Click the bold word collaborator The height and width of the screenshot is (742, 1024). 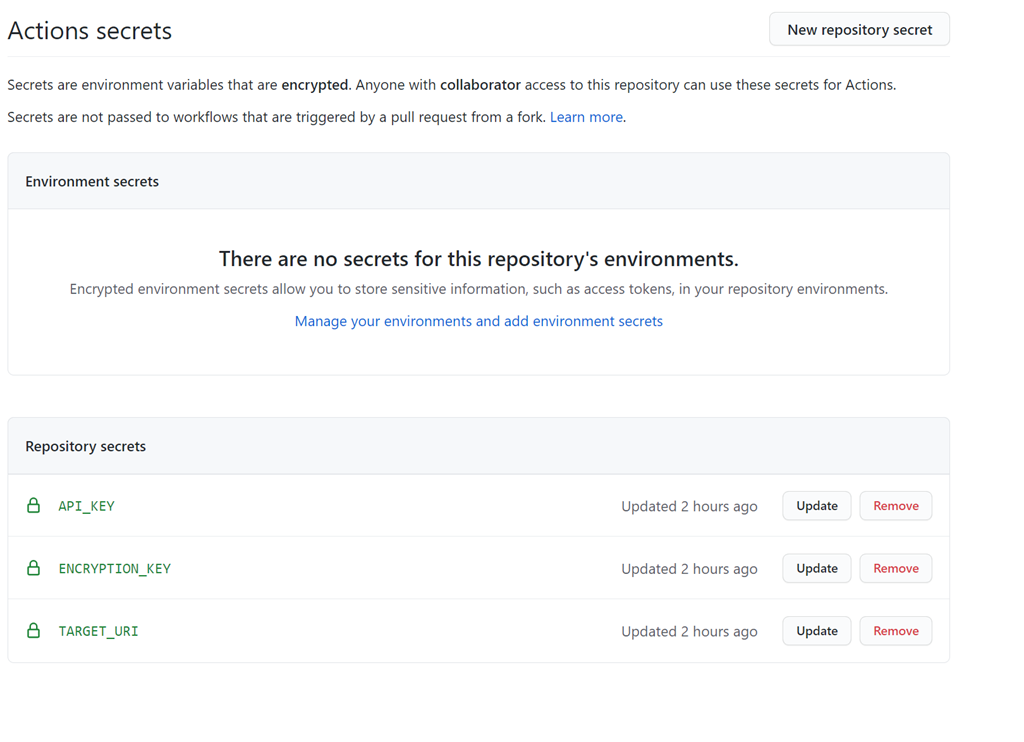(480, 85)
